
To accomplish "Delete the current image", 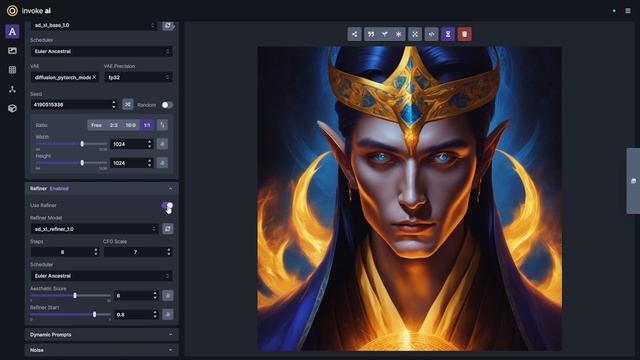I will tap(464, 34).
